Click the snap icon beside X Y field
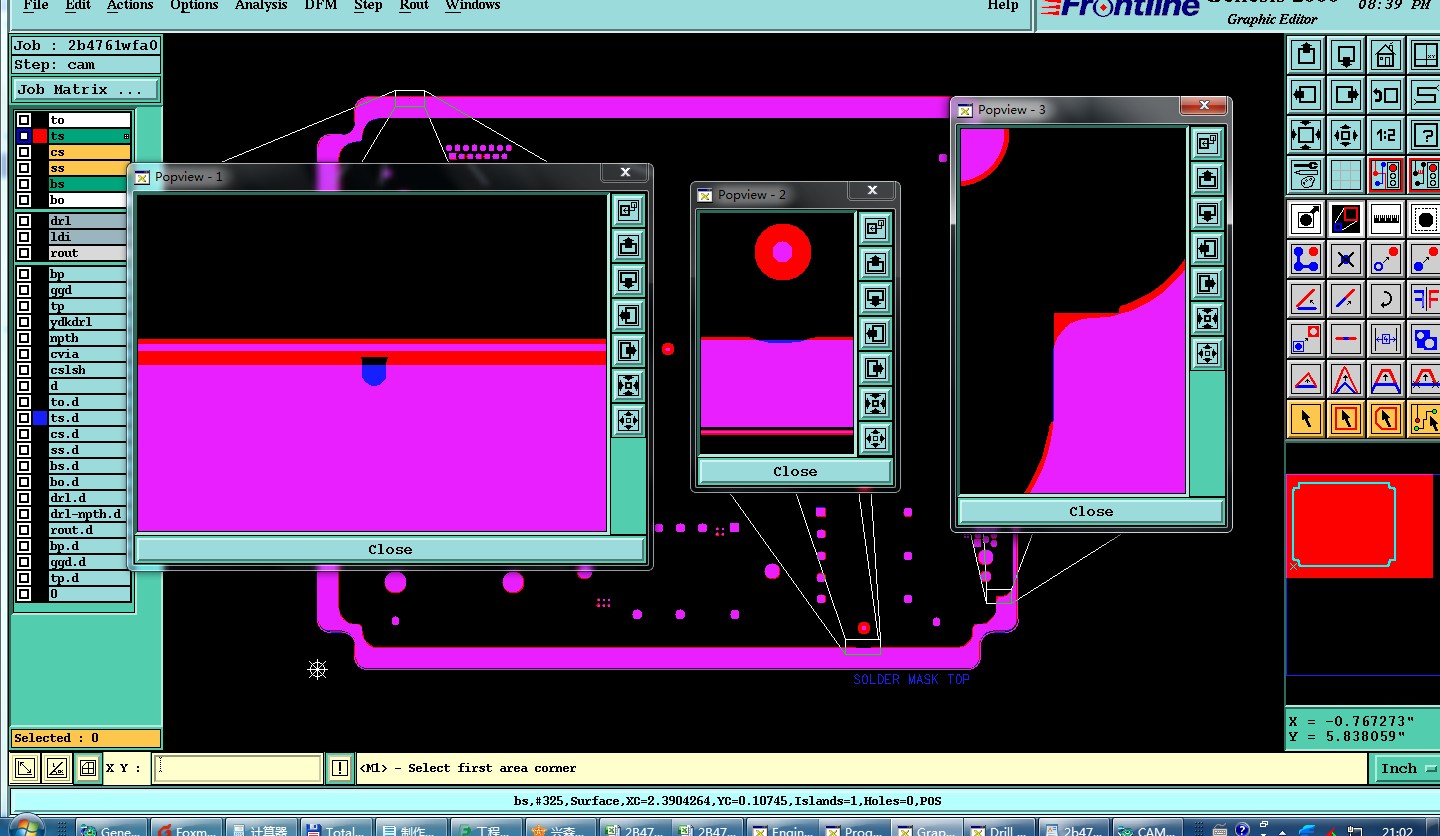This screenshot has height=836, width=1440. point(88,768)
